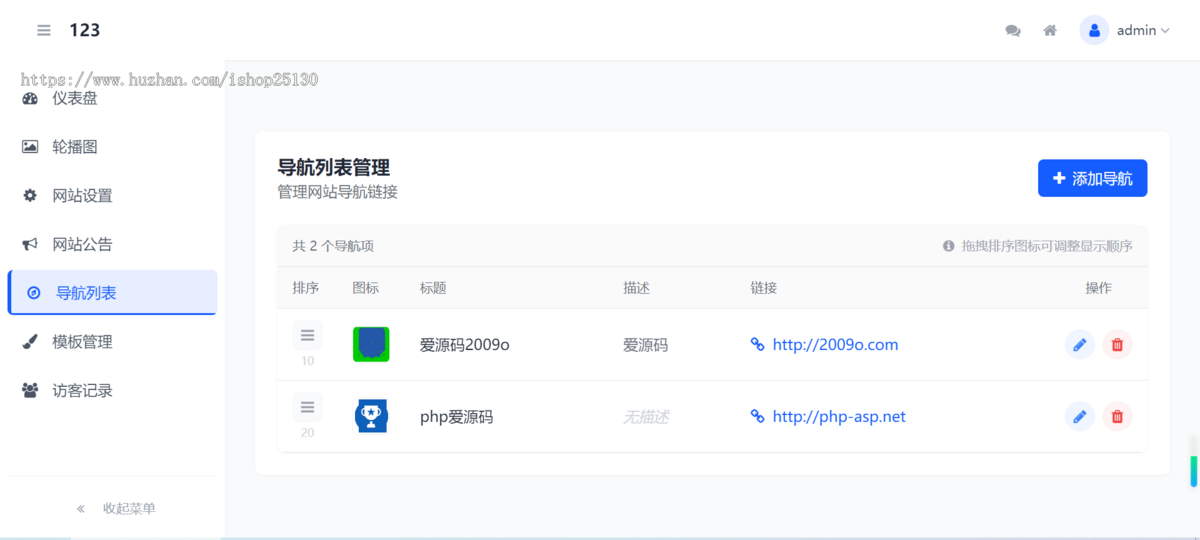The image size is (1200, 540).
Task: Go to site home icon
Action: coord(1050,31)
